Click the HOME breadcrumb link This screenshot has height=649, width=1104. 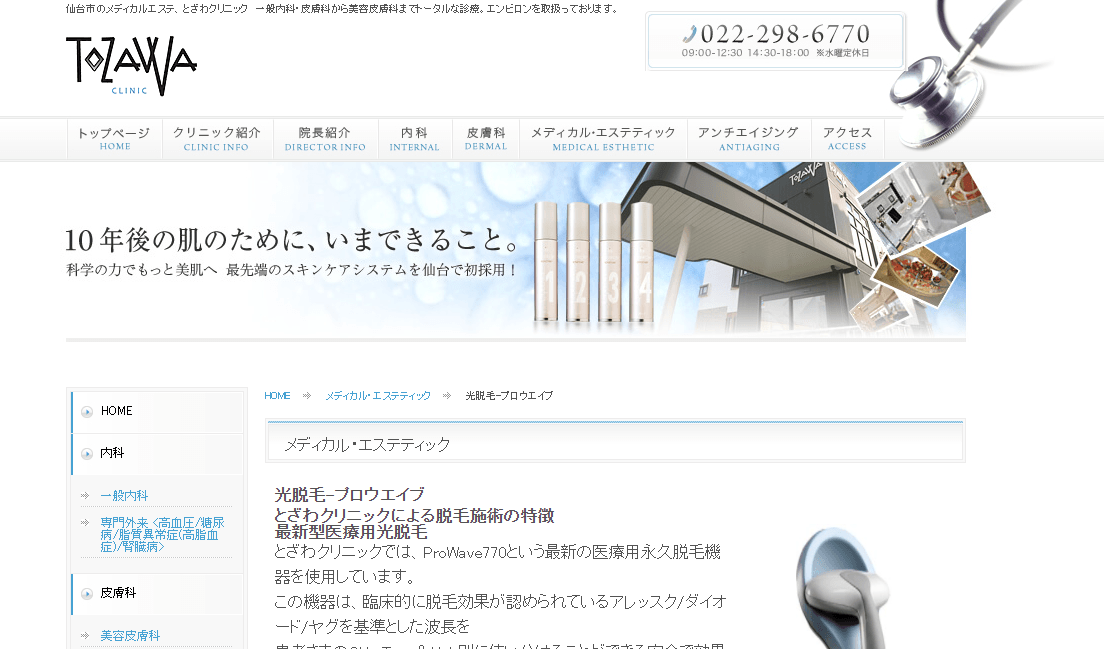[277, 396]
